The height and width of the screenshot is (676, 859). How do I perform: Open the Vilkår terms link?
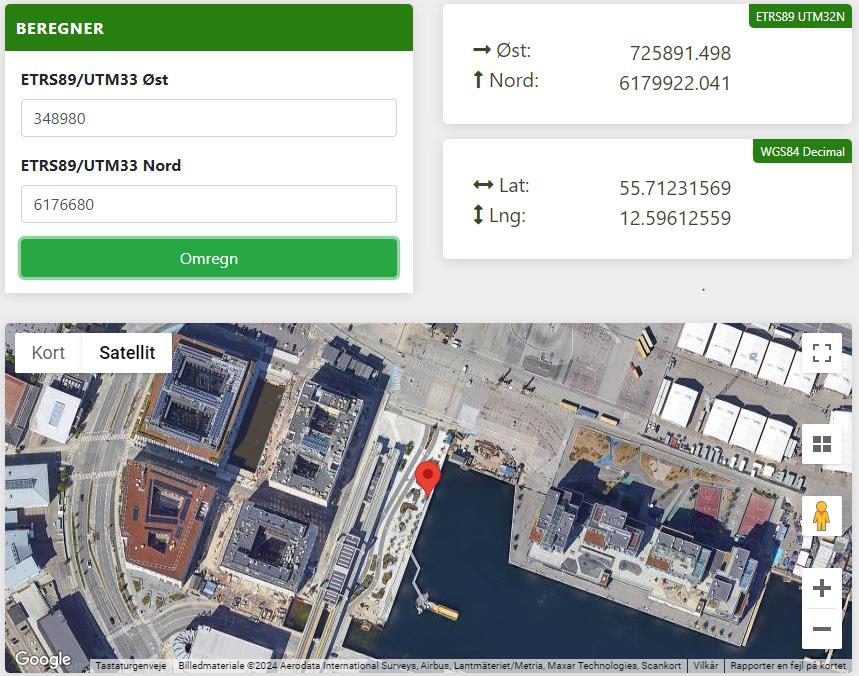[706, 666]
